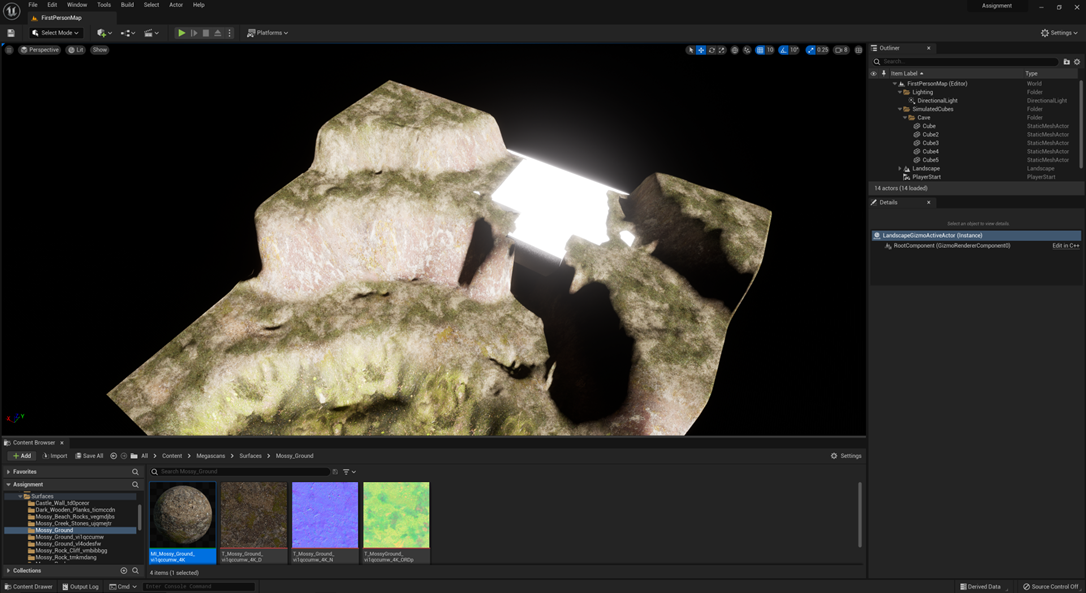Expand the Landscape item in Outliner
This screenshot has height=593, width=1086.
900,168
